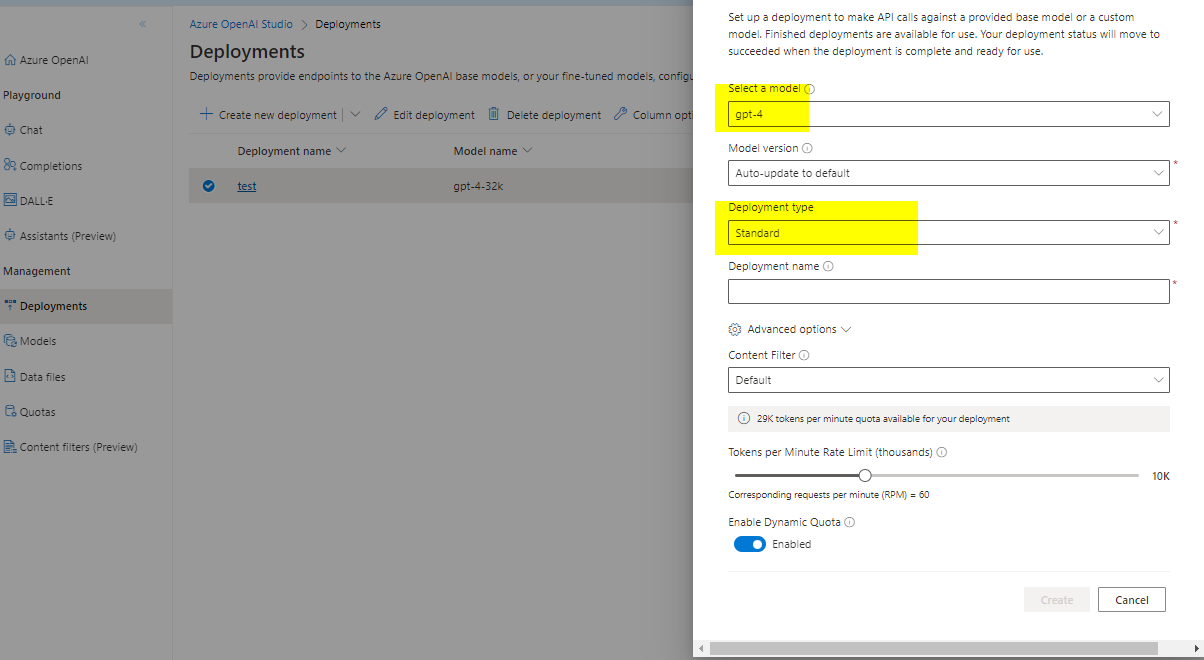Open the Quotas page icon
This screenshot has width=1204, height=660.
(x=10, y=411)
